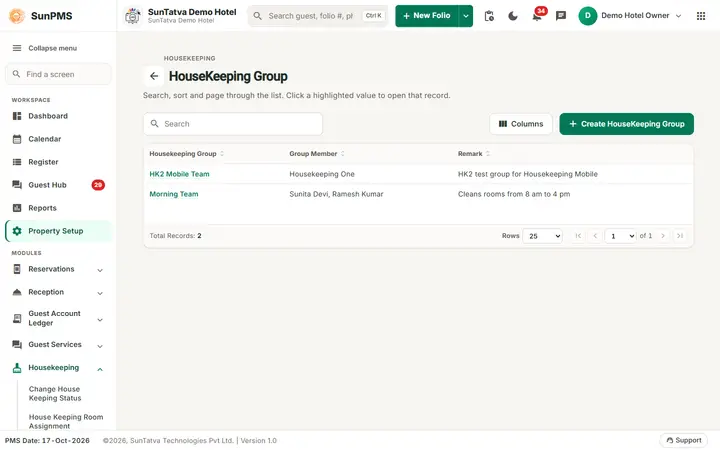Click the global guest search field
The width and height of the screenshot is (720, 450).
pos(318,16)
